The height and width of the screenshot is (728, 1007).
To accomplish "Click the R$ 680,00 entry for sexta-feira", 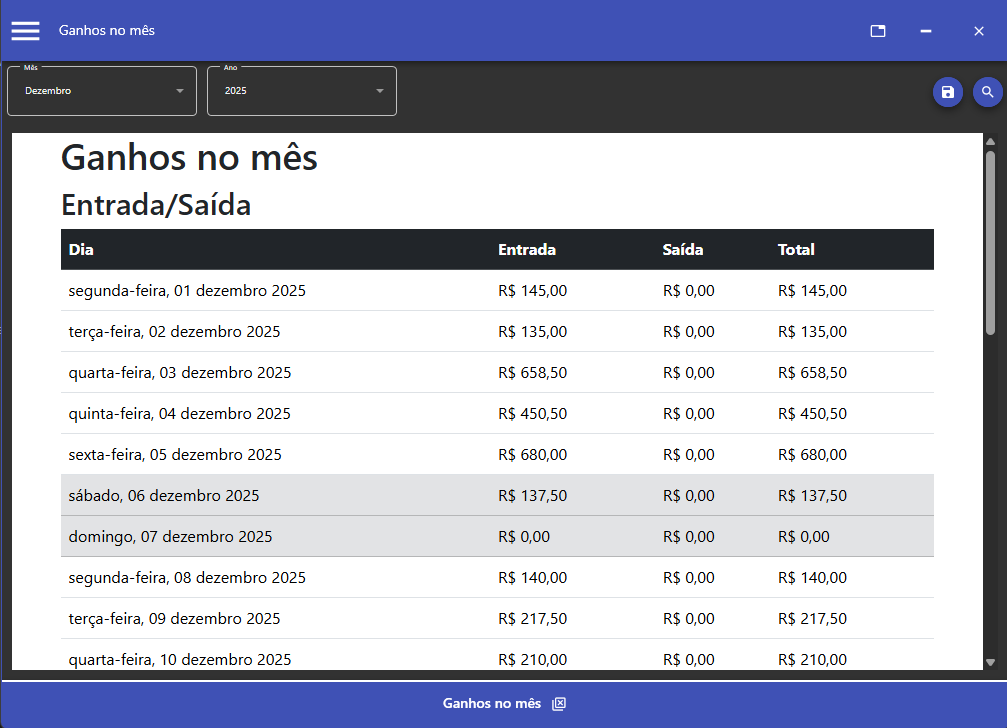I will tap(532, 454).
